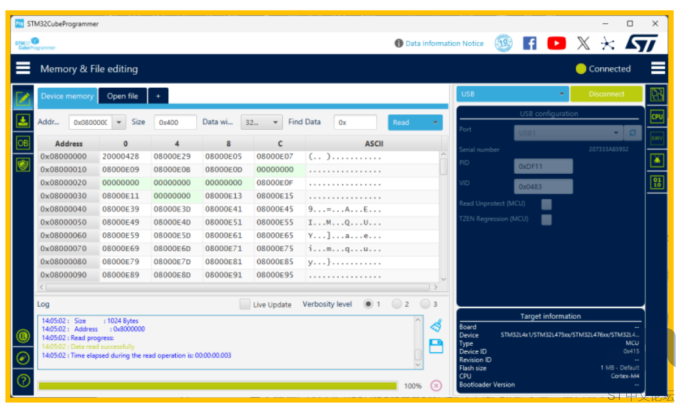
Task: Select verbosity level 2
Action: (x=397, y=304)
